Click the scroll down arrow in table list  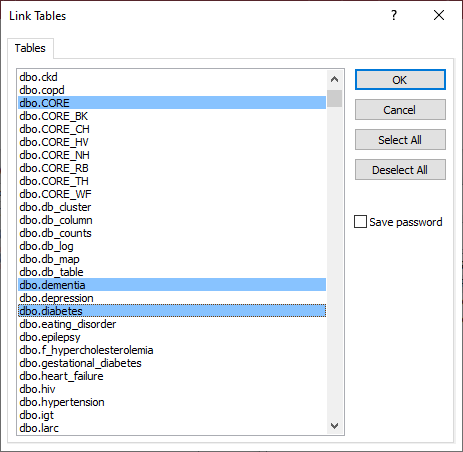point(334,426)
